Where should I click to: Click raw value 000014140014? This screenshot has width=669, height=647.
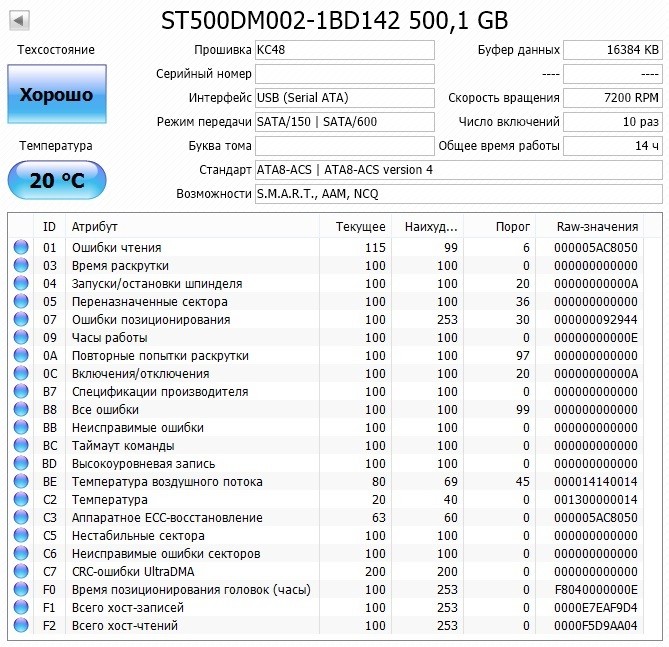[x=596, y=481]
